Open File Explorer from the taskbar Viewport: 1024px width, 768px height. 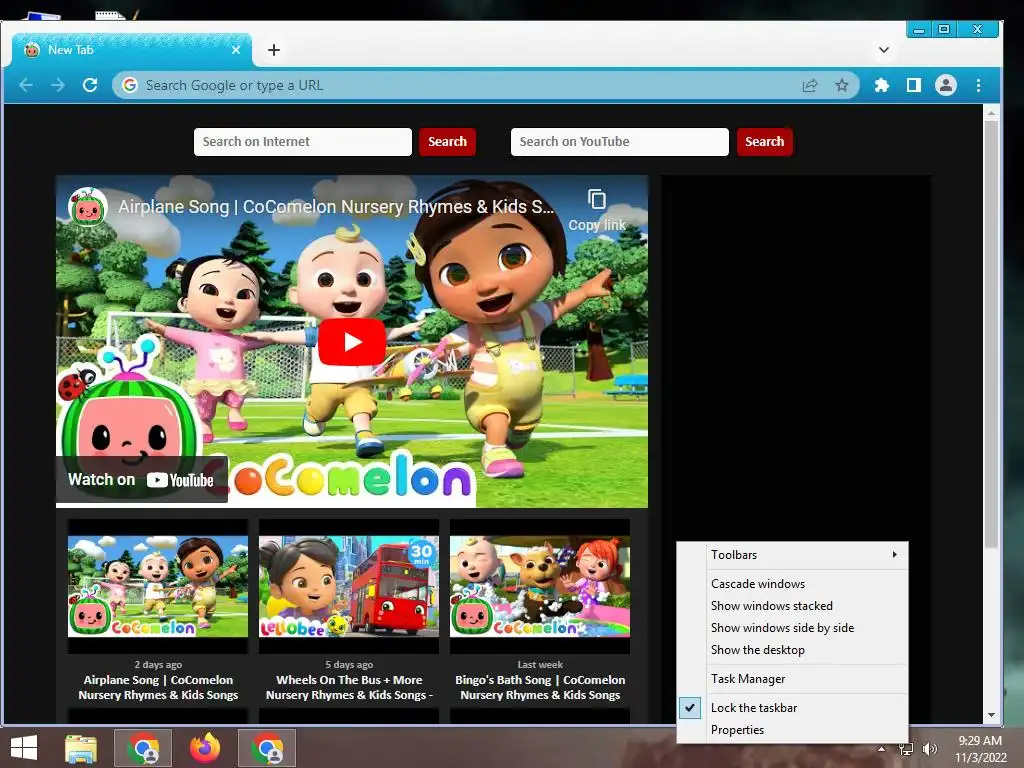81,748
